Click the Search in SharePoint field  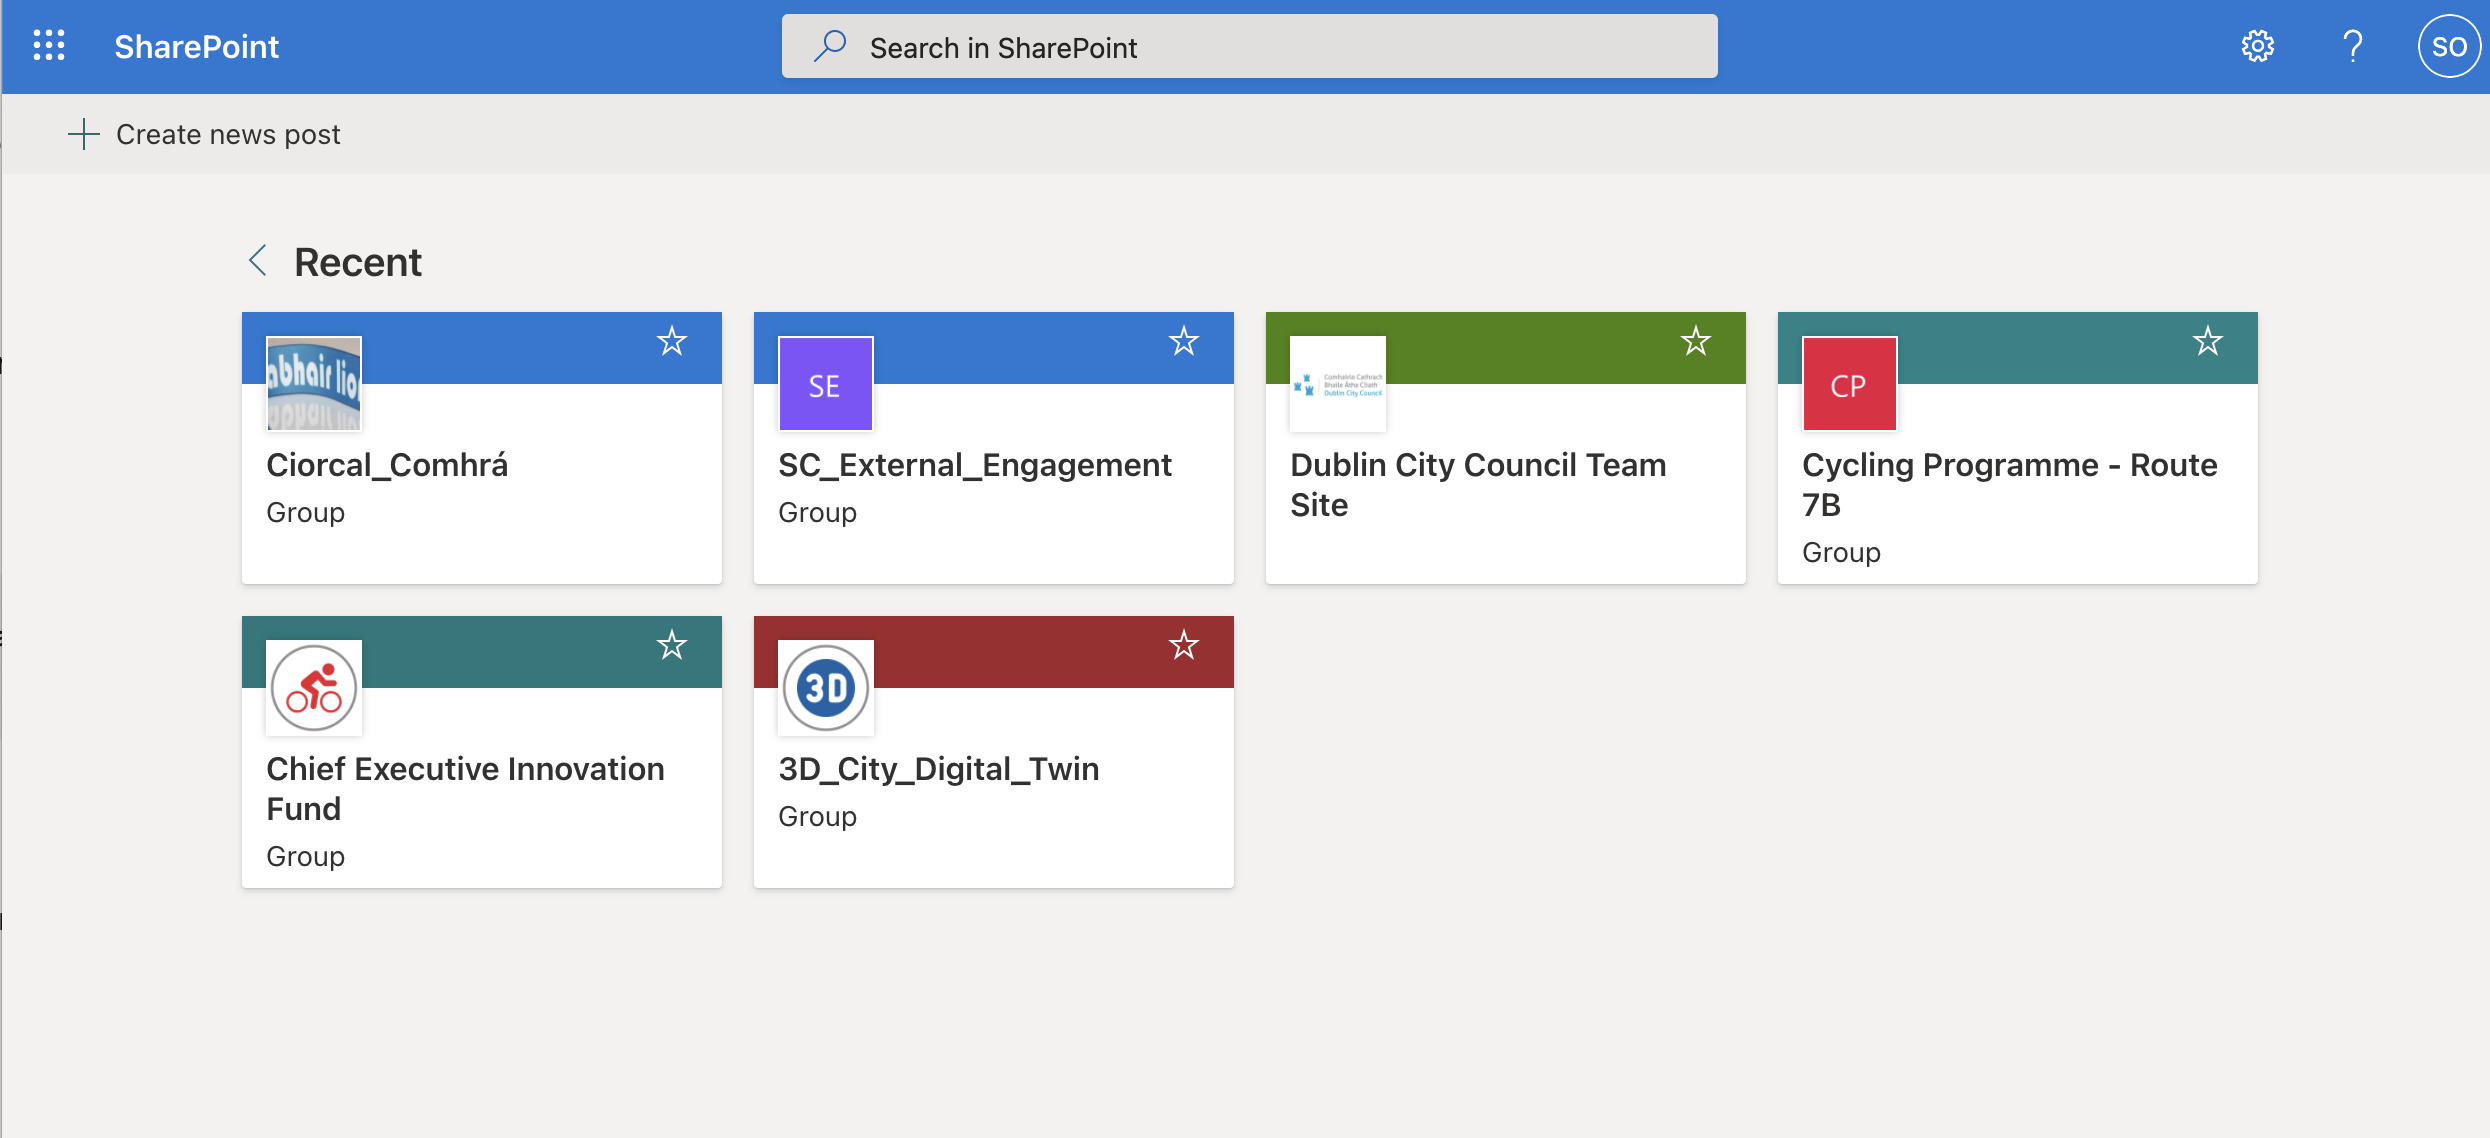point(1250,47)
